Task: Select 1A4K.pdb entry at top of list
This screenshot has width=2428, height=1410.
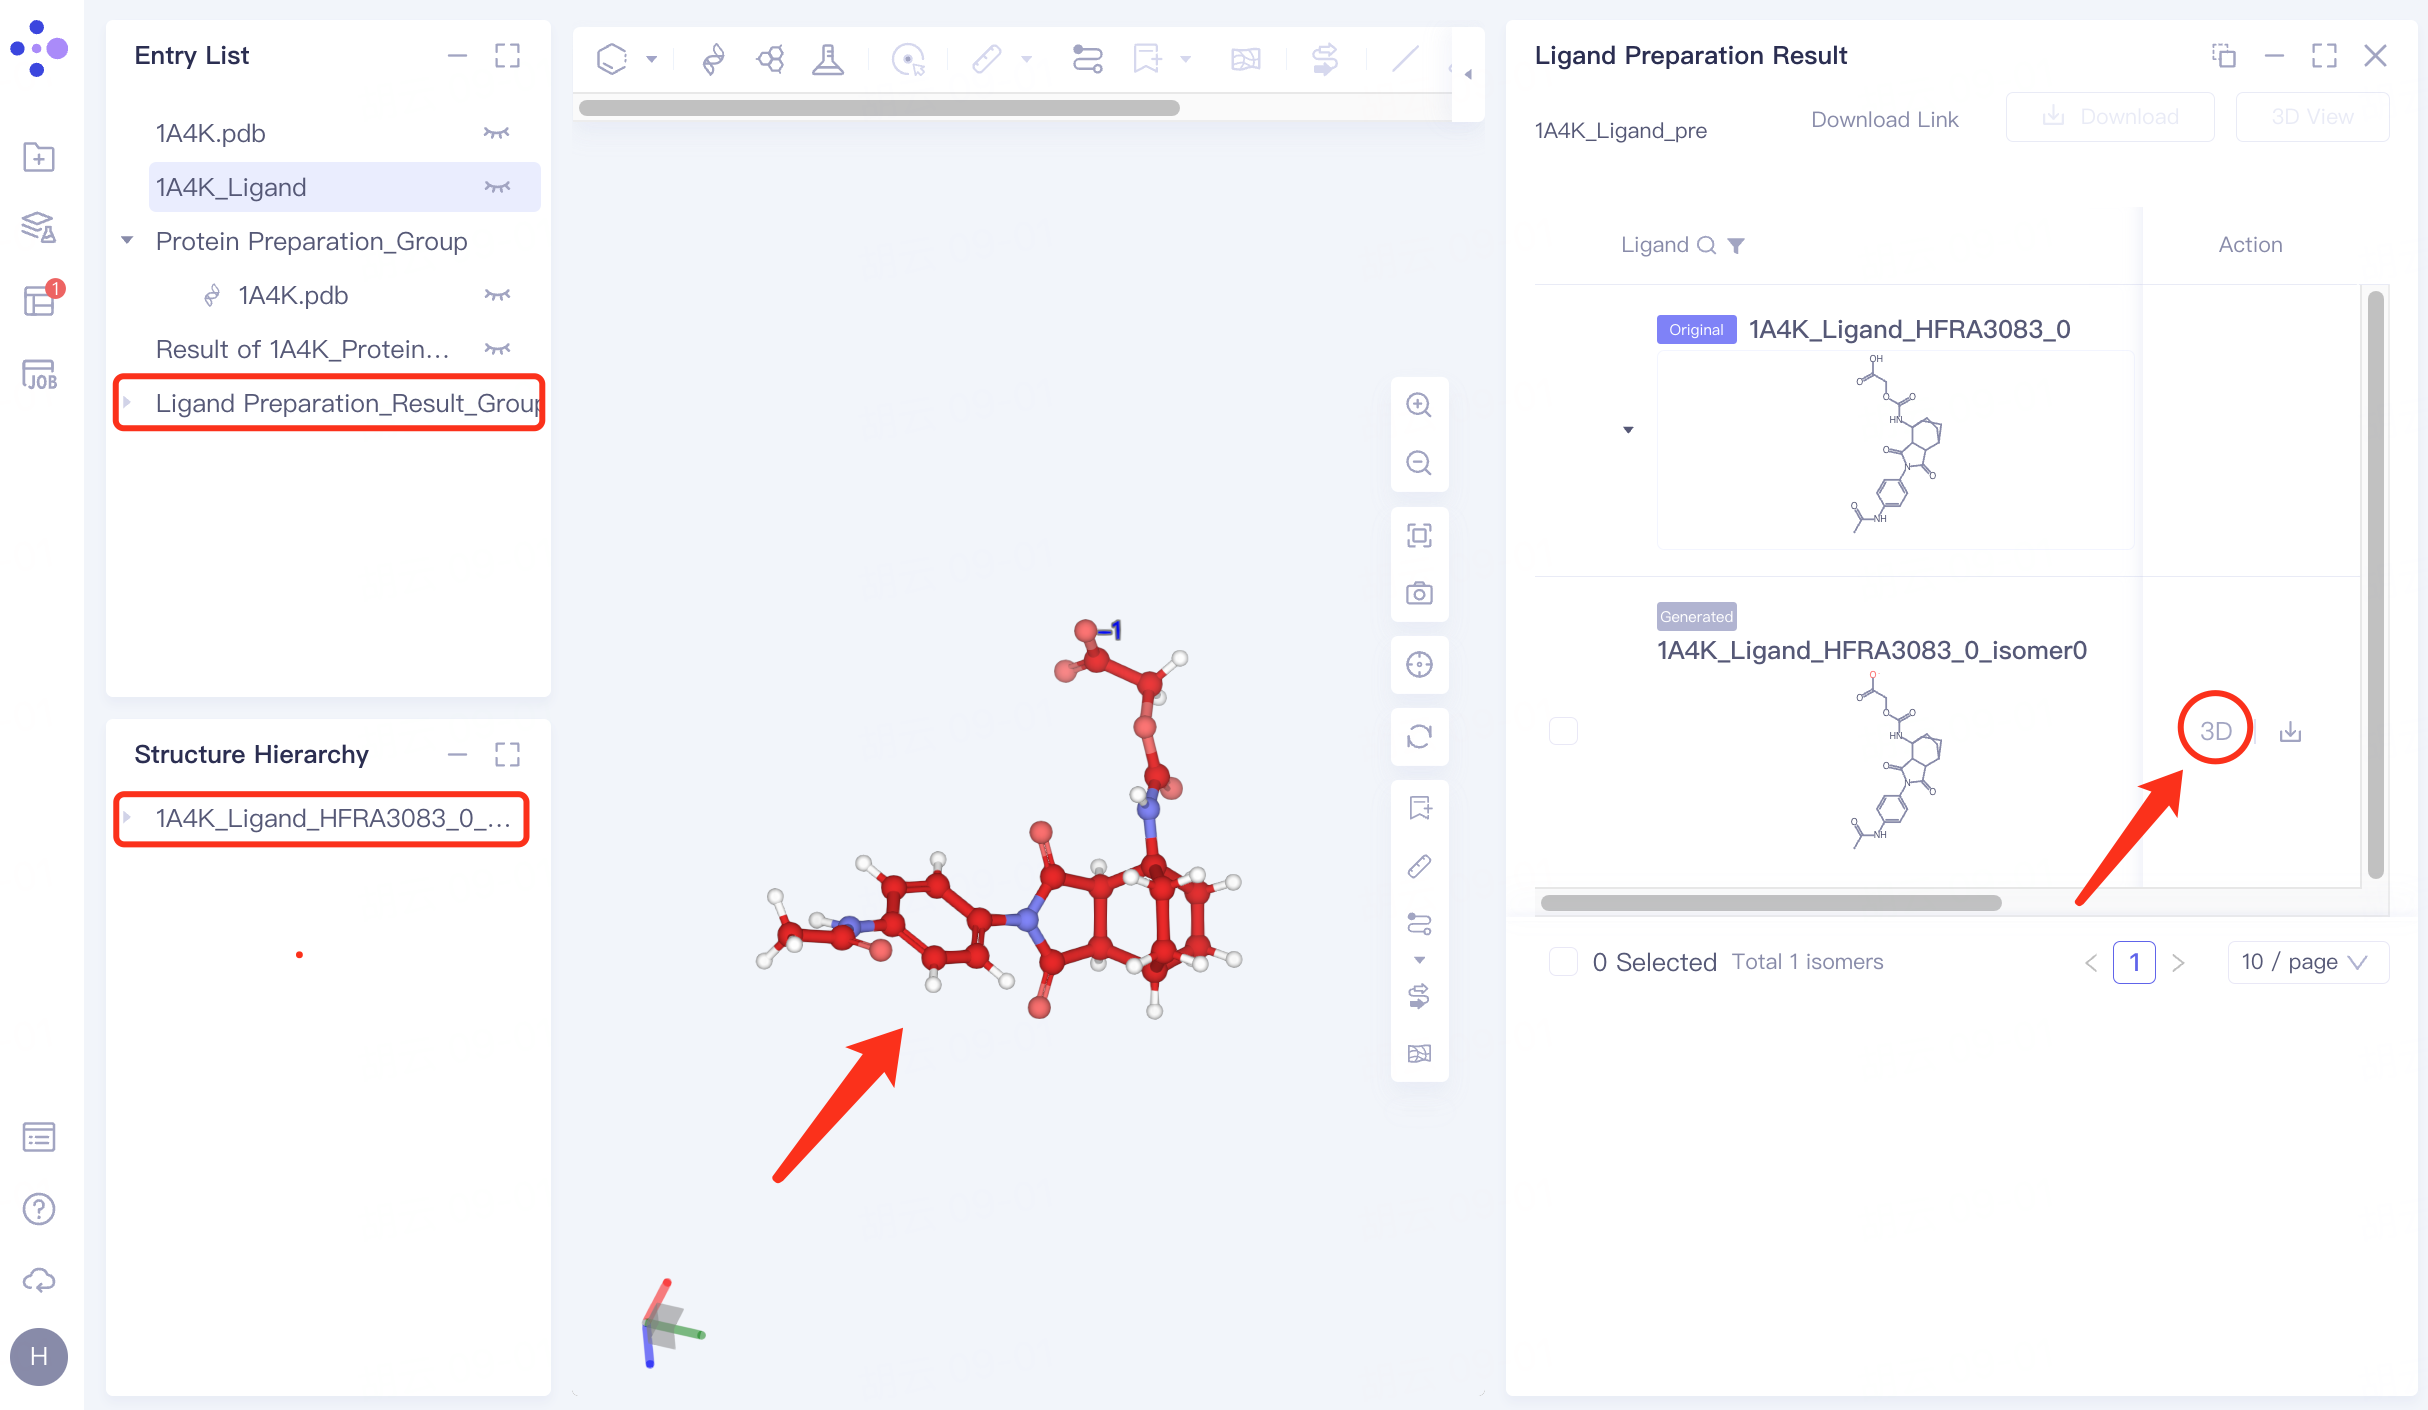Action: 211,133
